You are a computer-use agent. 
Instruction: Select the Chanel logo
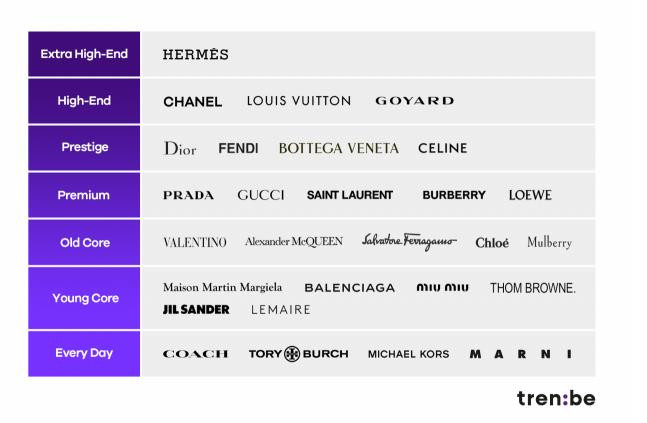click(x=193, y=101)
